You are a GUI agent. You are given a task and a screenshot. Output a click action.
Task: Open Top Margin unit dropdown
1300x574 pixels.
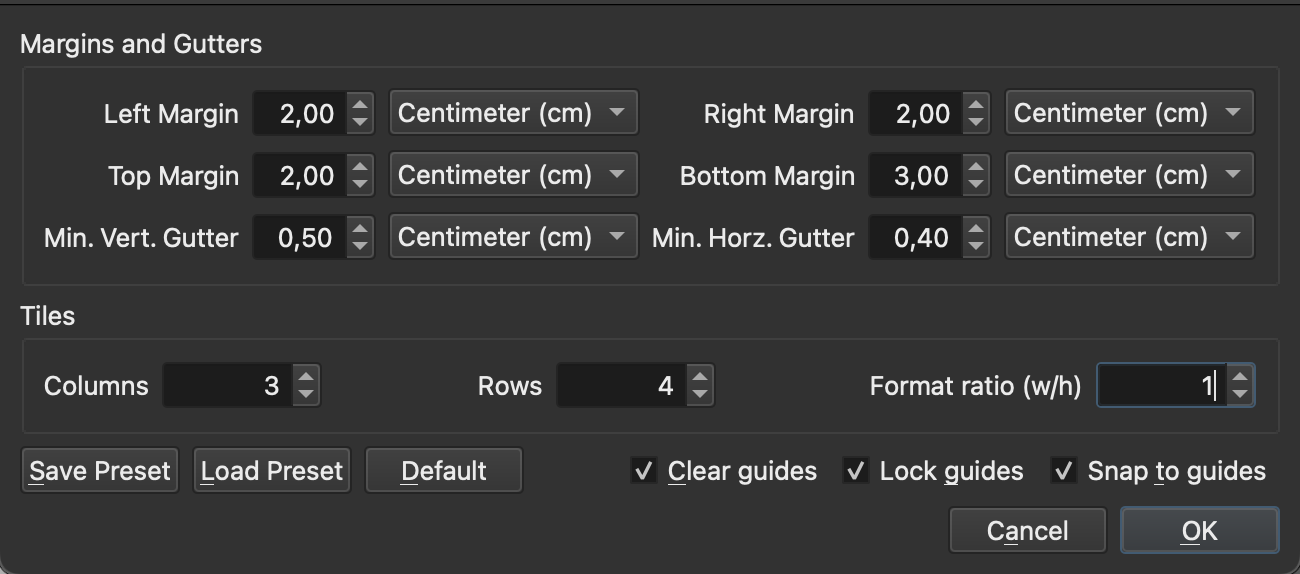[513, 175]
